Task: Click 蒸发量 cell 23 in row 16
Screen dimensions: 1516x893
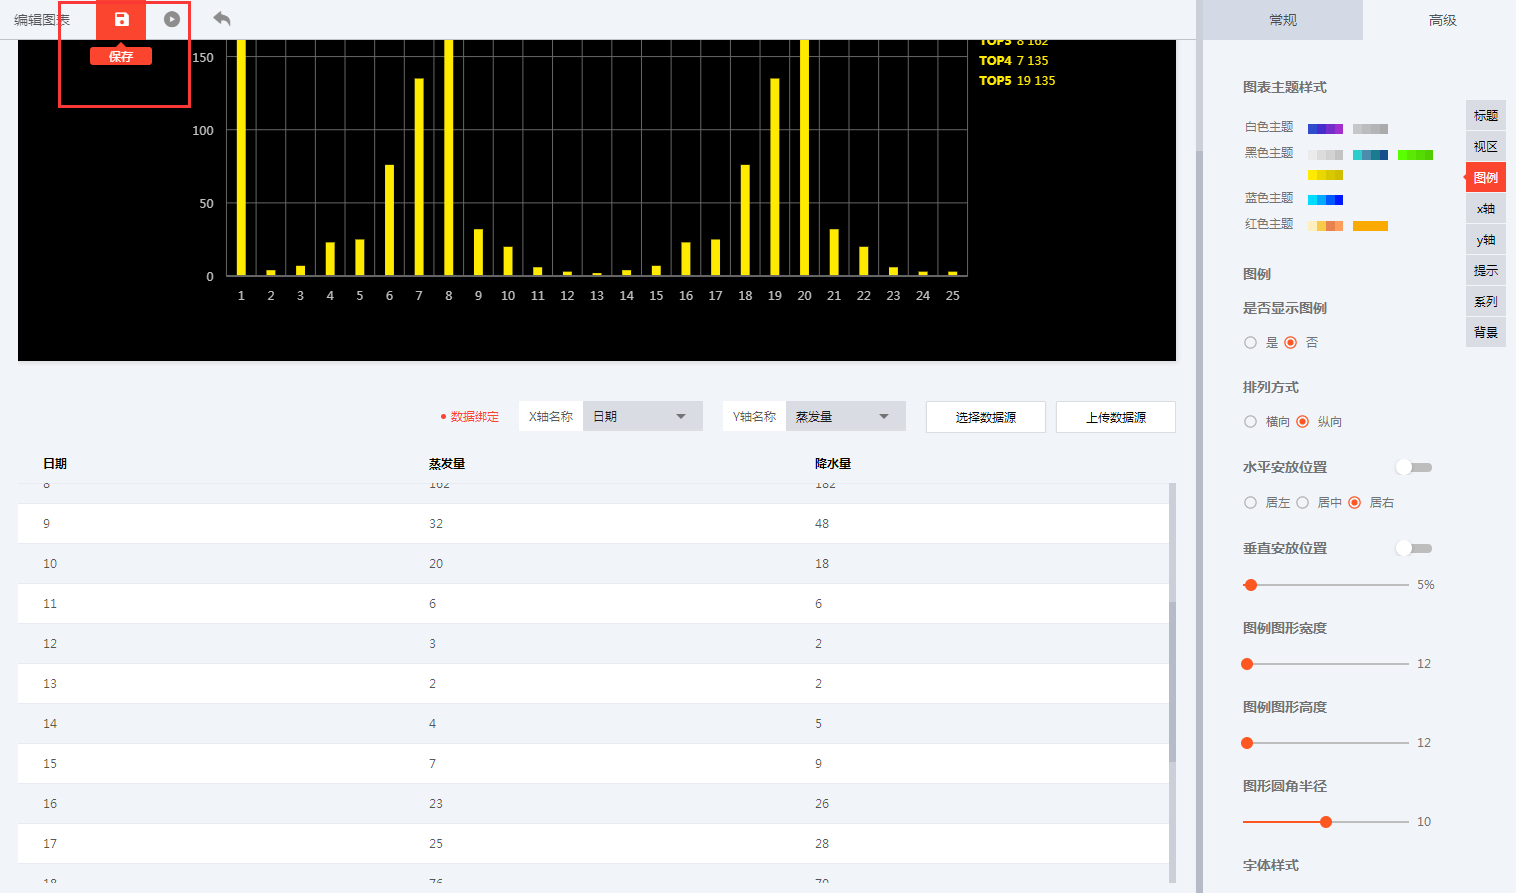Action: click(436, 804)
